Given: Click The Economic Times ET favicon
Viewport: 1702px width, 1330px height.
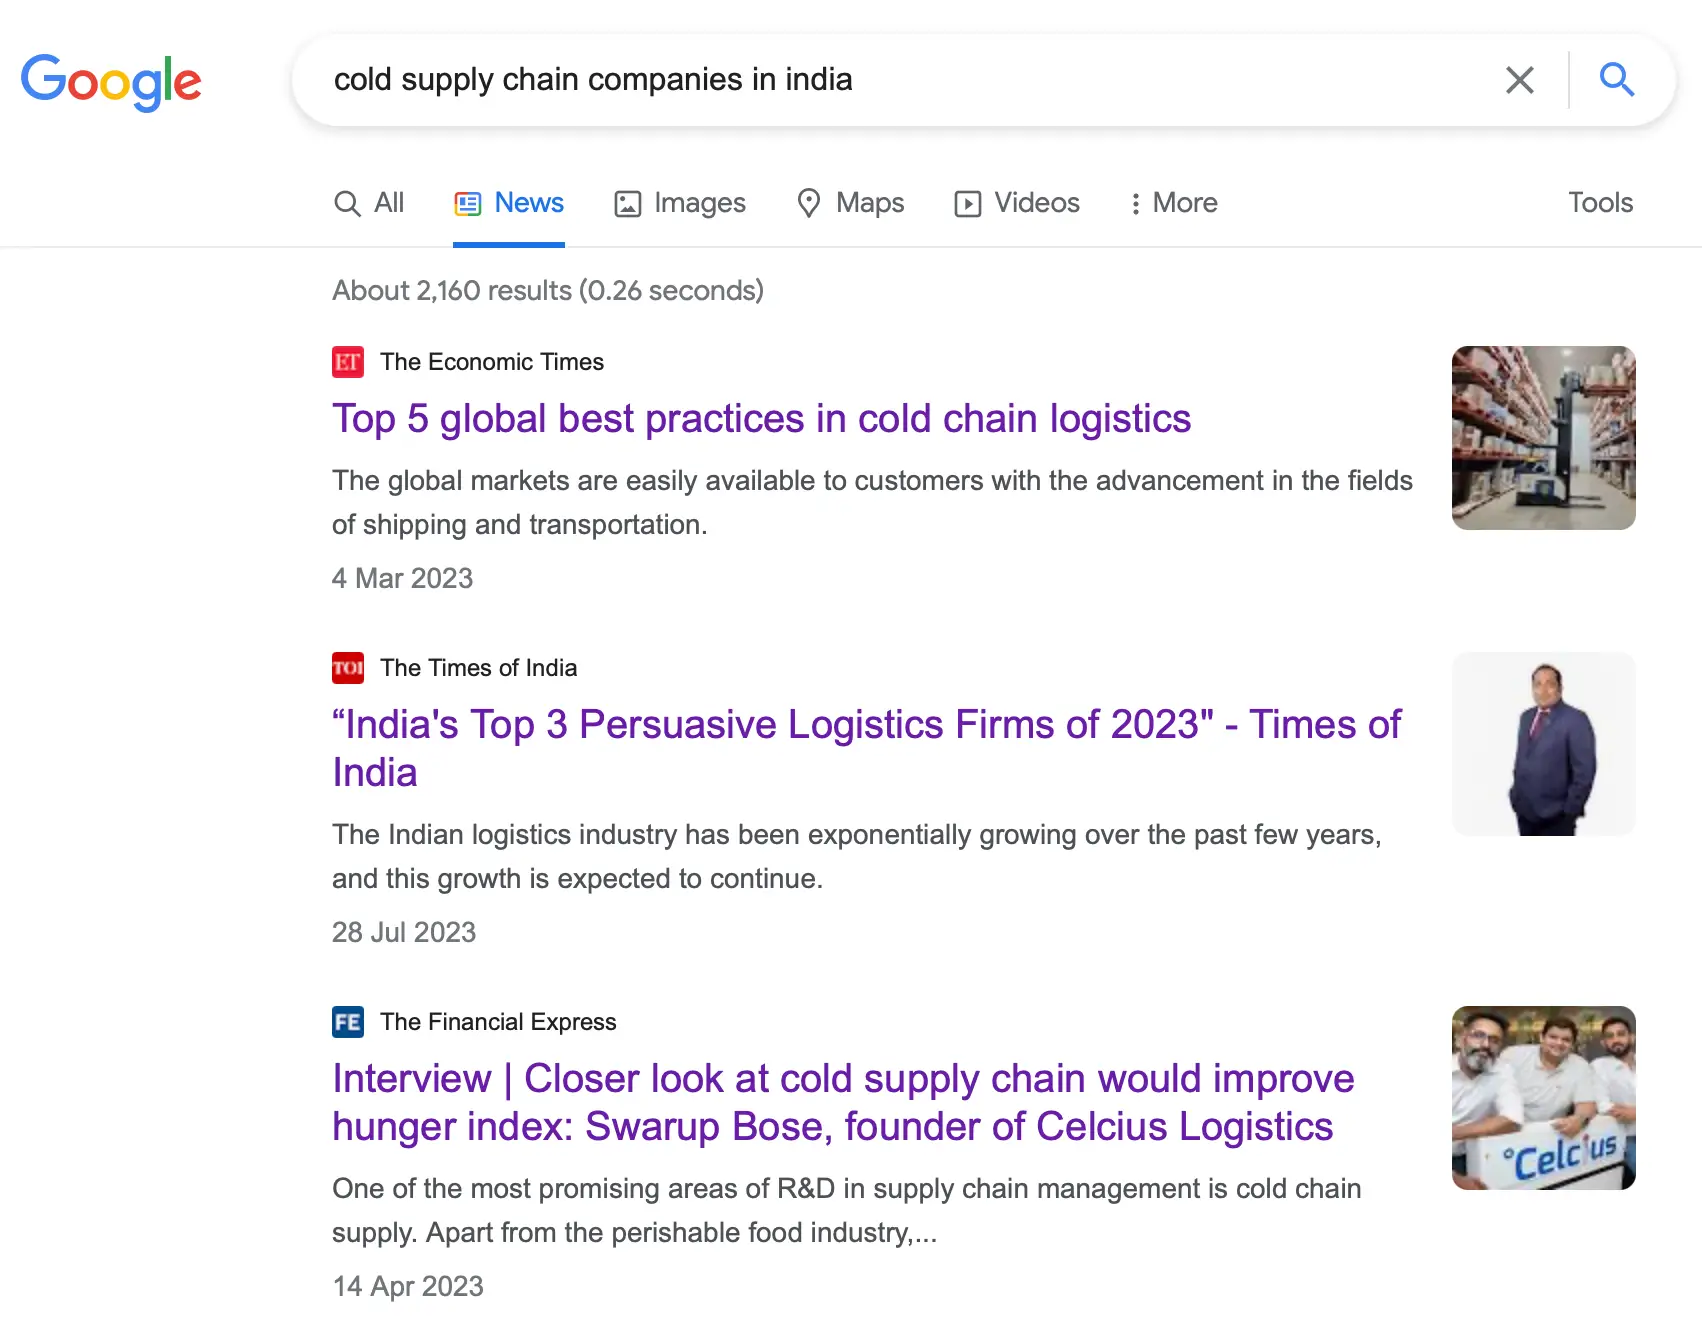Looking at the screenshot, I should click(348, 362).
